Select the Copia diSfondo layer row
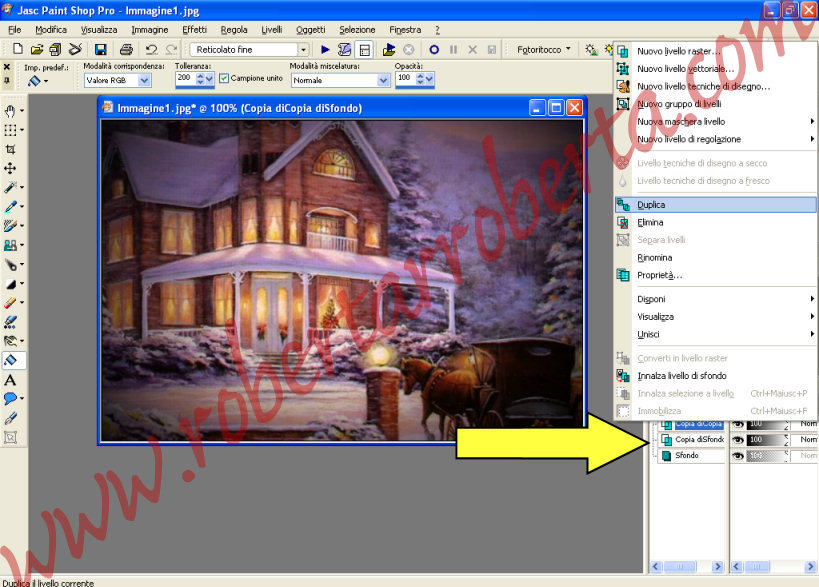 tap(692, 440)
